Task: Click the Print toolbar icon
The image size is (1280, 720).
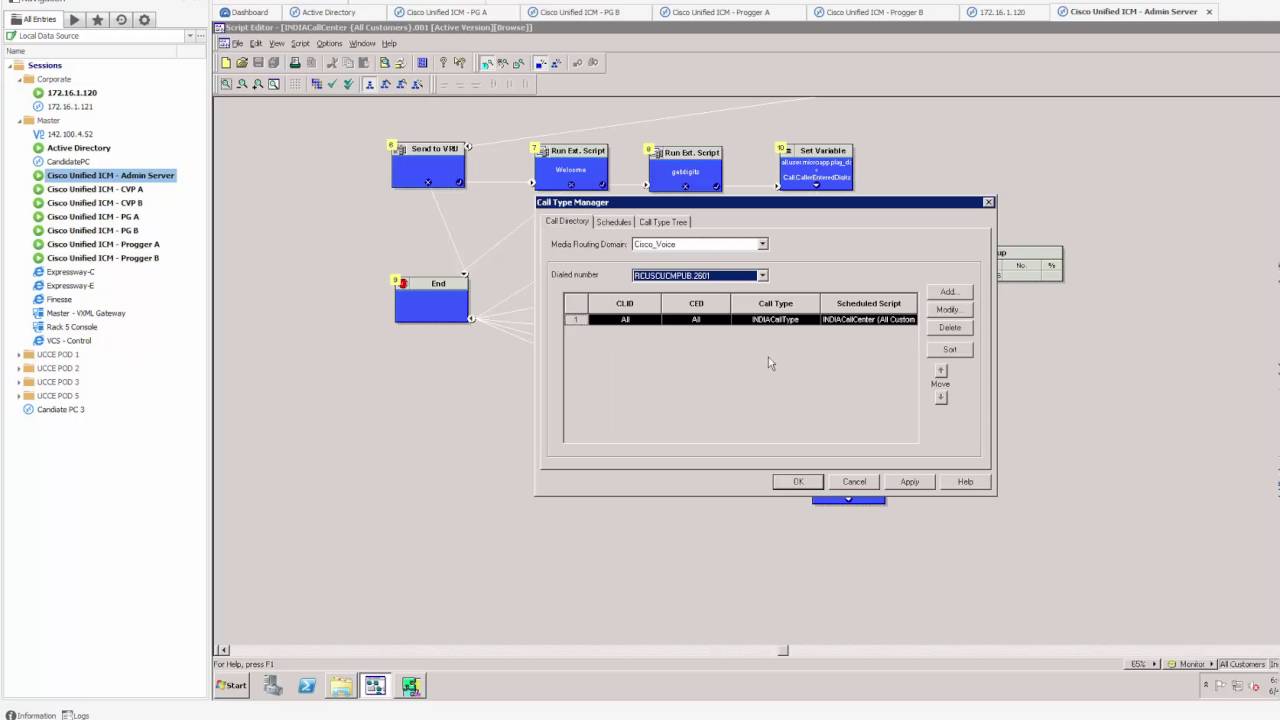Action: point(295,63)
